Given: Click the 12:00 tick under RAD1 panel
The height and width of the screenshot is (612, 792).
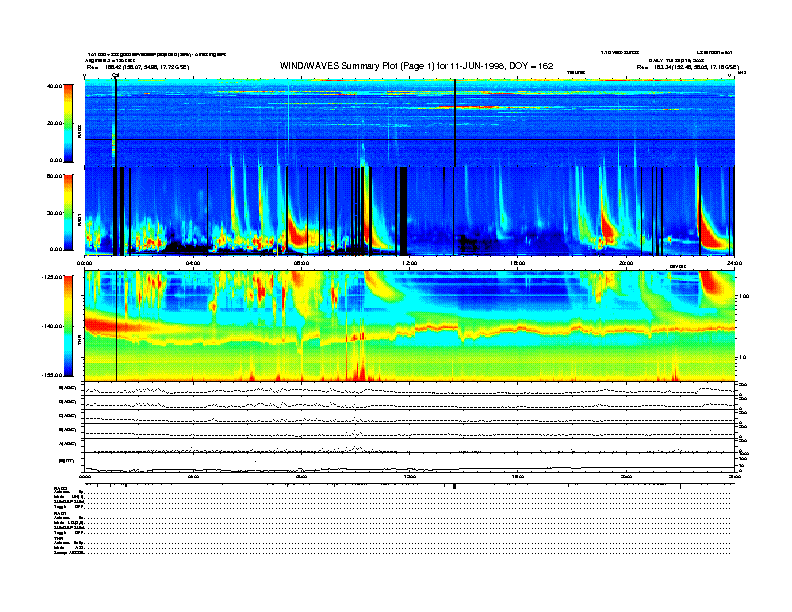Looking at the screenshot, I should [x=410, y=263].
